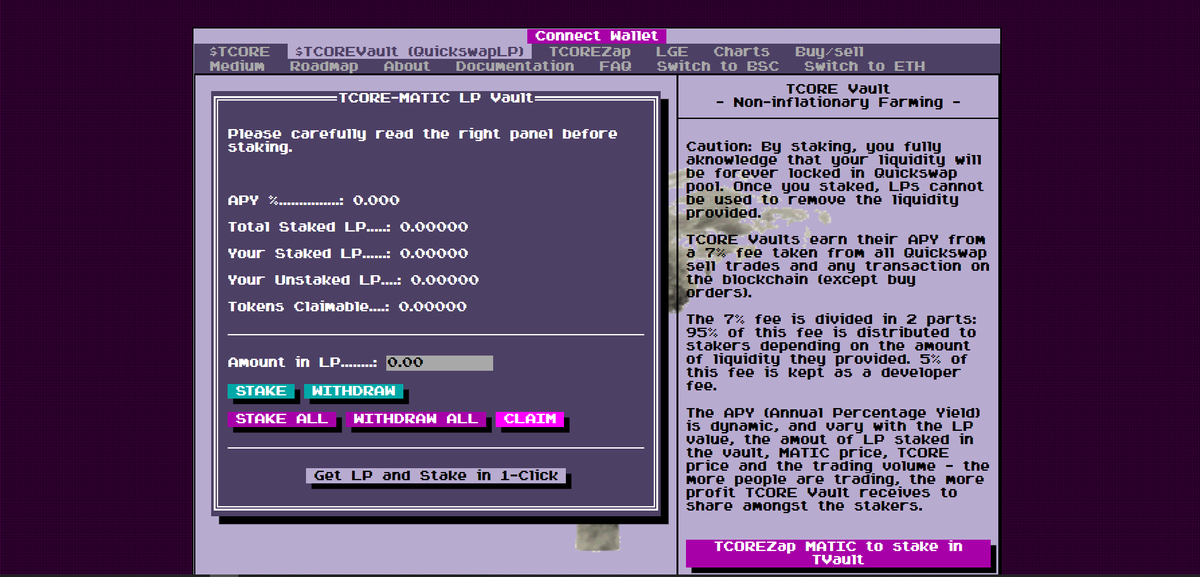Click the teal WITHDRAW button
The height and width of the screenshot is (577, 1200).
[353, 391]
